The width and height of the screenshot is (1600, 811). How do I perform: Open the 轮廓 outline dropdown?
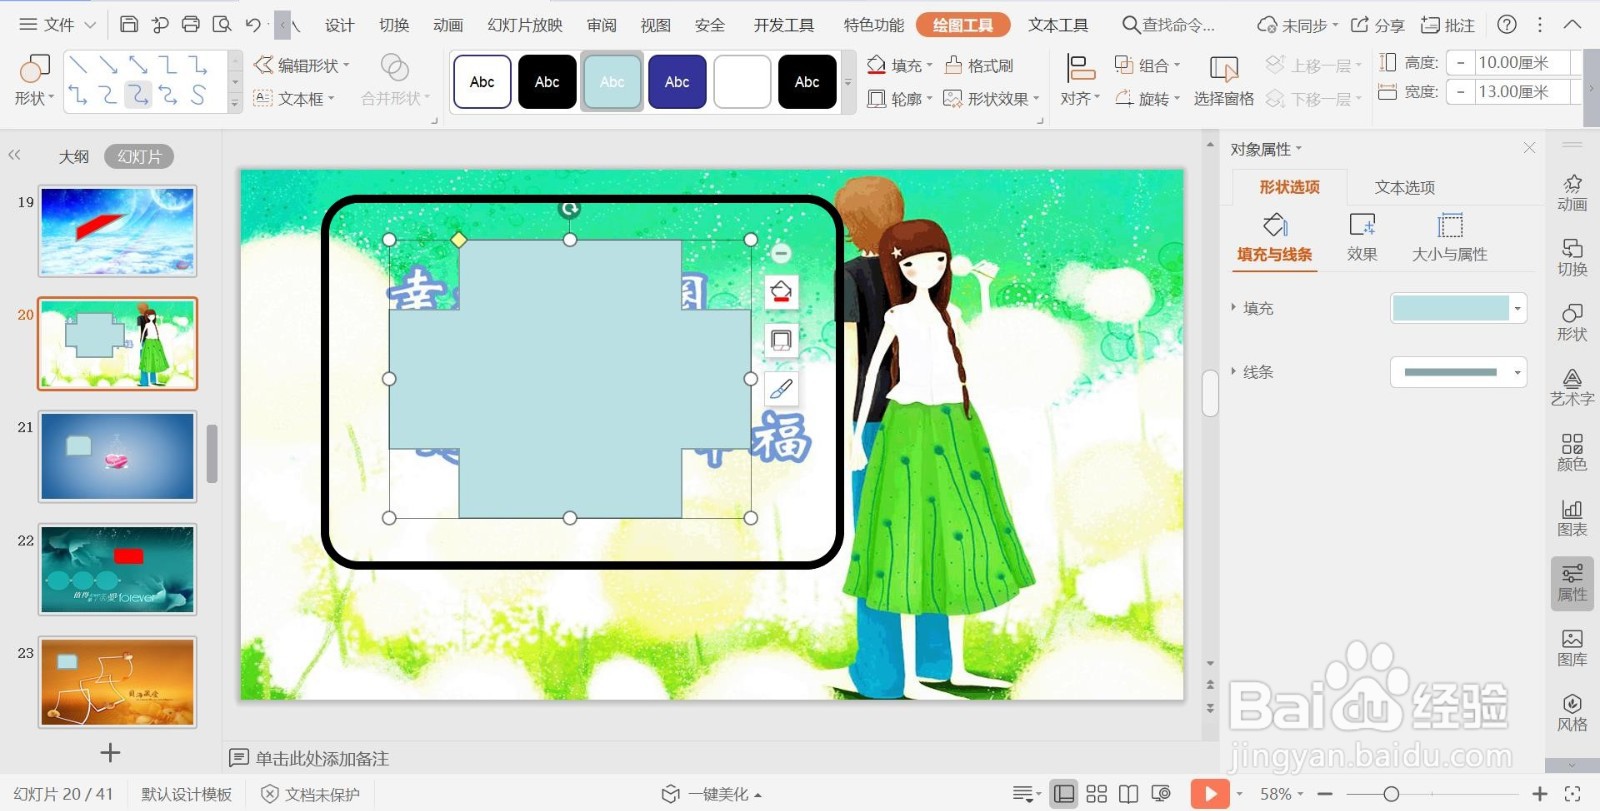[899, 99]
